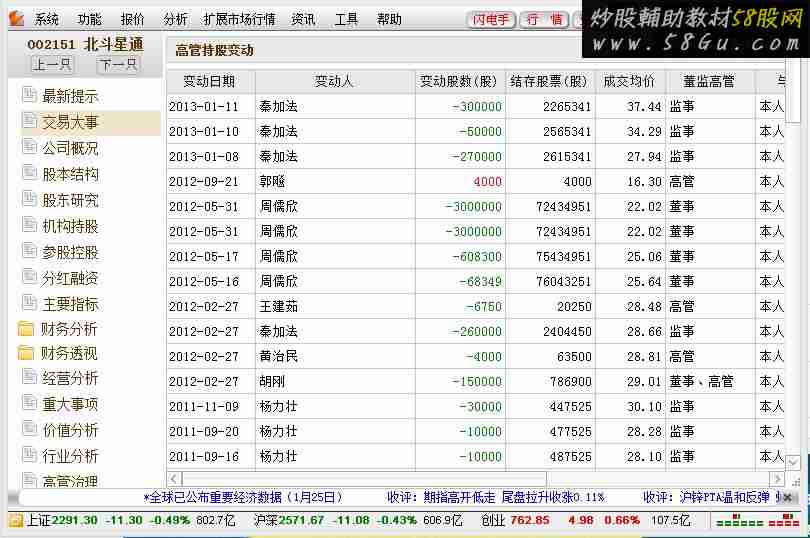This screenshot has width=810, height=538.
Task: Click the document icon beside 价值分析
Action: [x=29, y=428]
